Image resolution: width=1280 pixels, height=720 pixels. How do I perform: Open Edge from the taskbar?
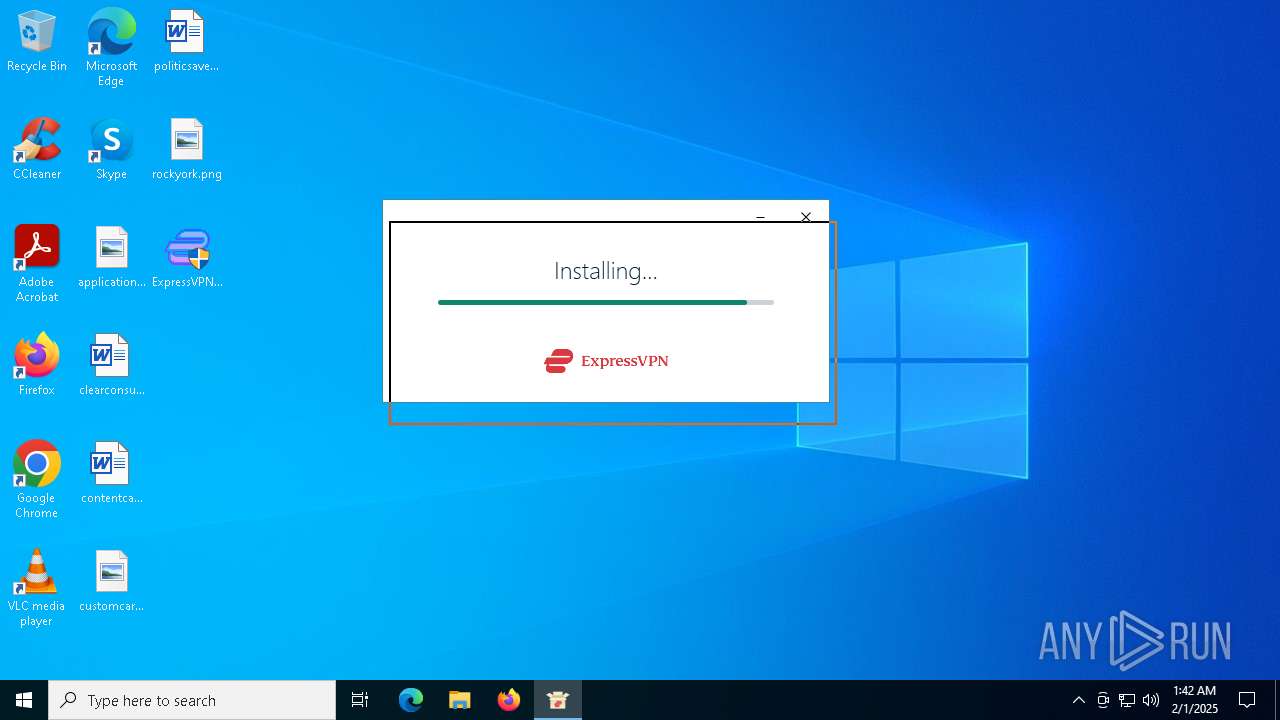coord(411,700)
